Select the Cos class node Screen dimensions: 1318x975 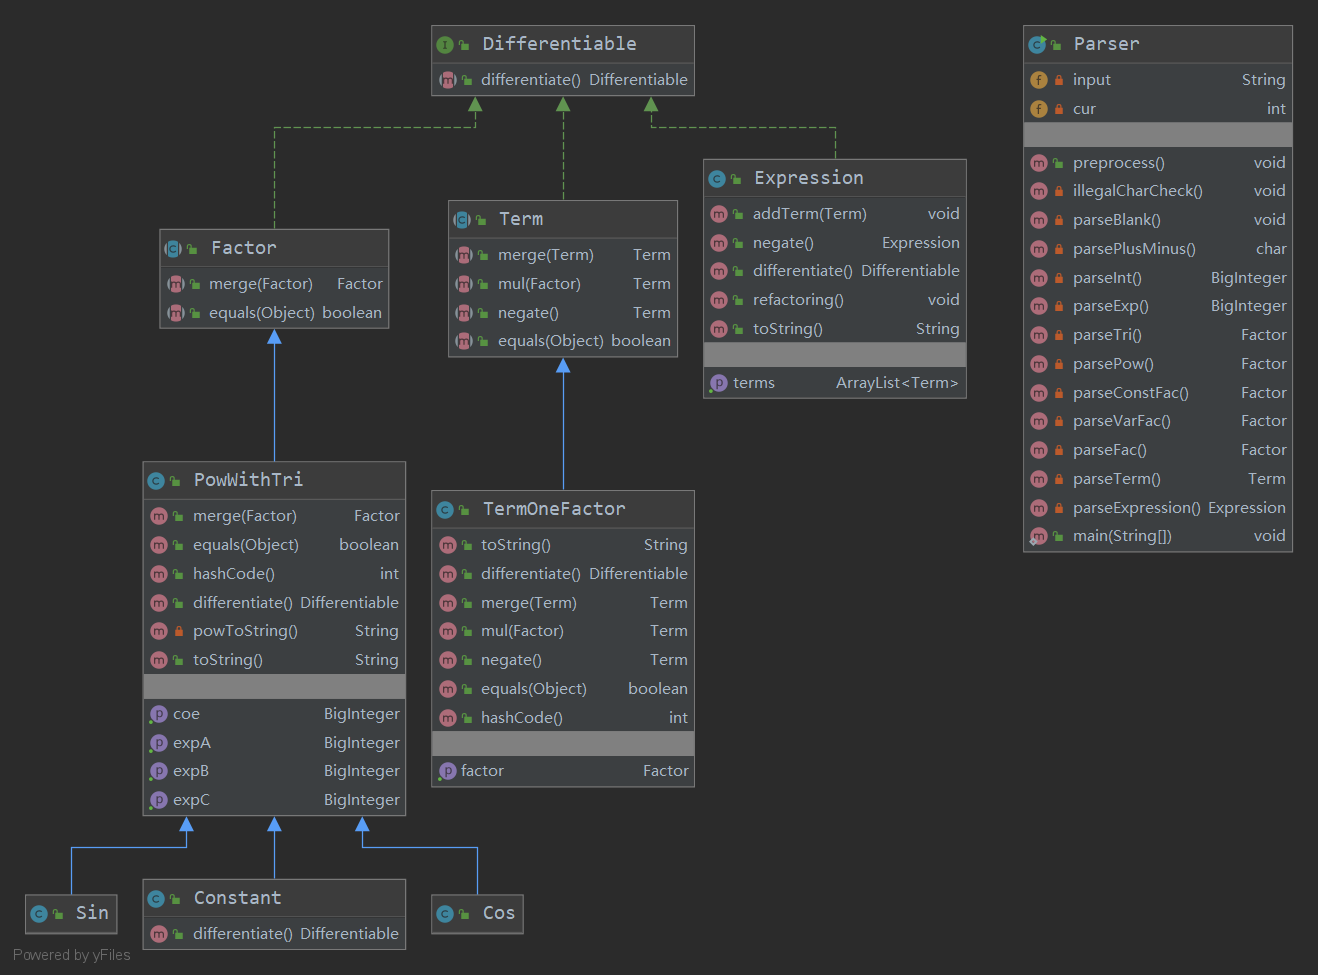click(x=477, y=913)
